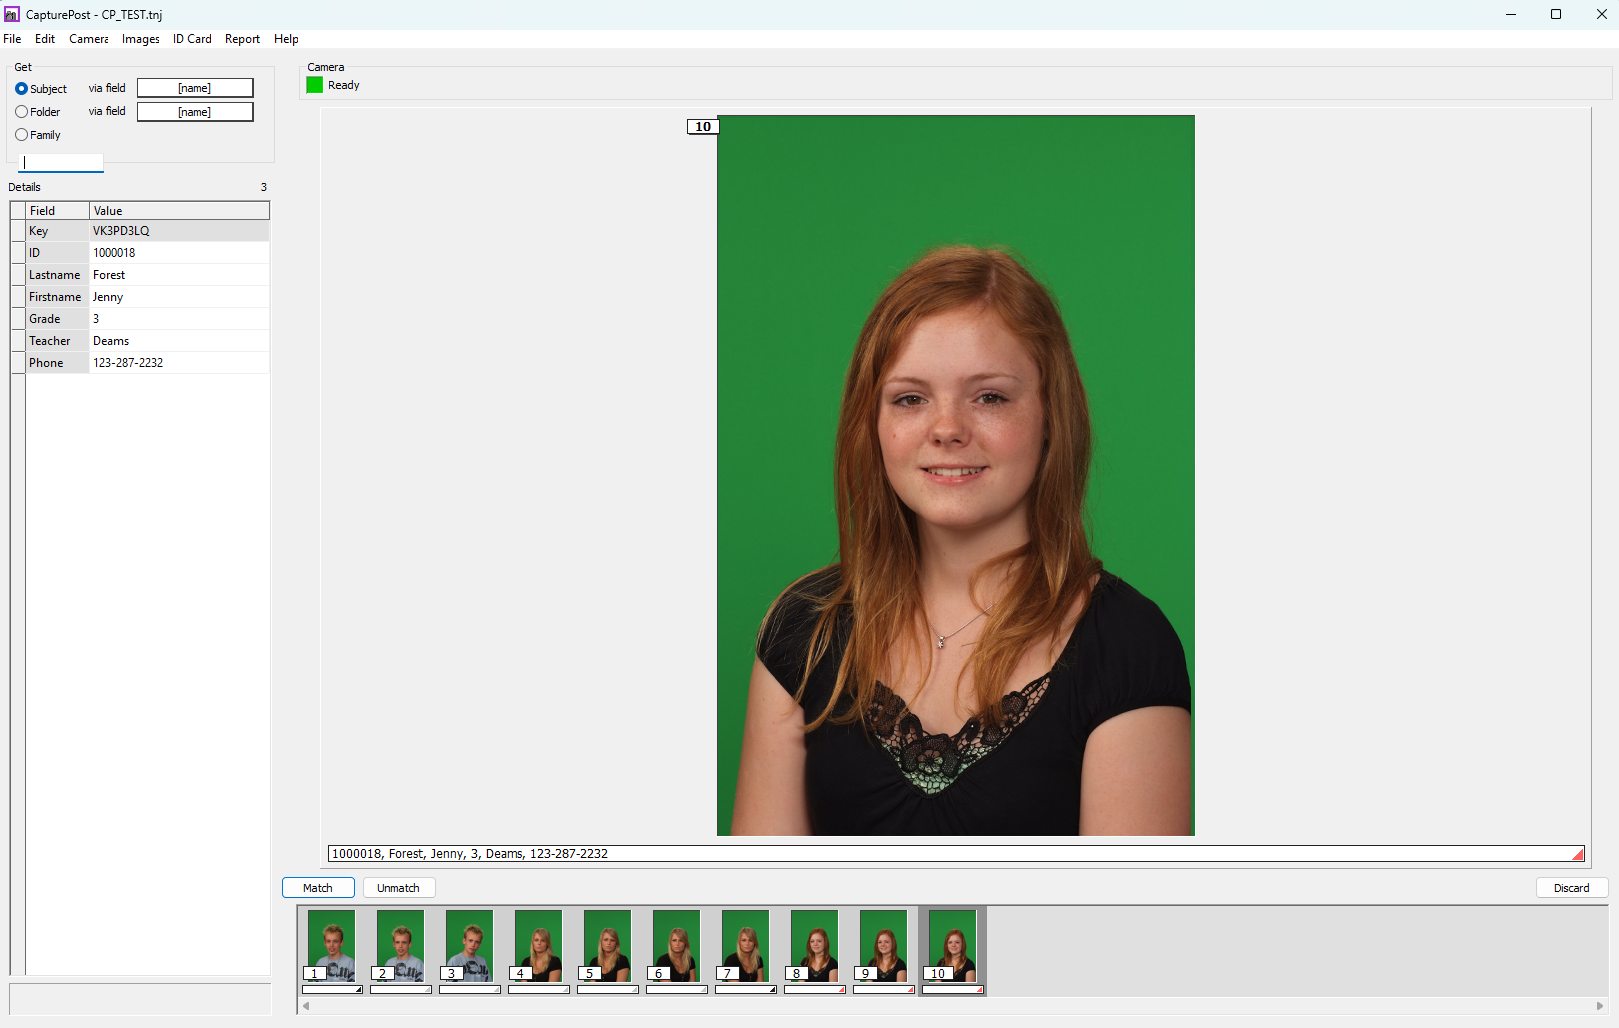This screenshot has height=1028, width=1619.
Task: Open the Folder via field [name] selector
Action: (195, 112)
